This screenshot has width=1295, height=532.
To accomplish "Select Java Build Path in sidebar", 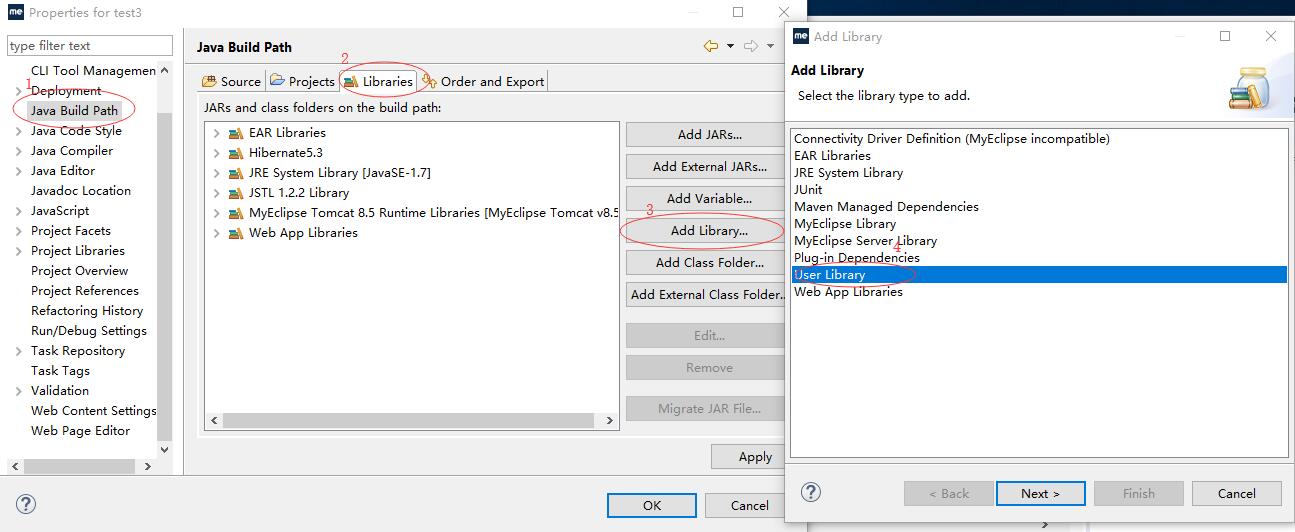I will pos(74,111).
